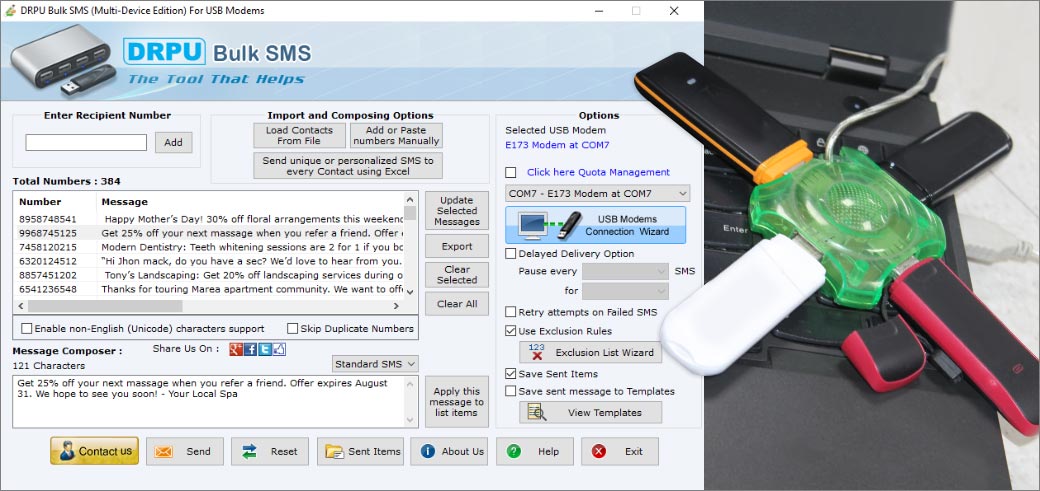Open USB Modems Connection Wizard
The image size is (1040, 491).
[x=596, y=225]
